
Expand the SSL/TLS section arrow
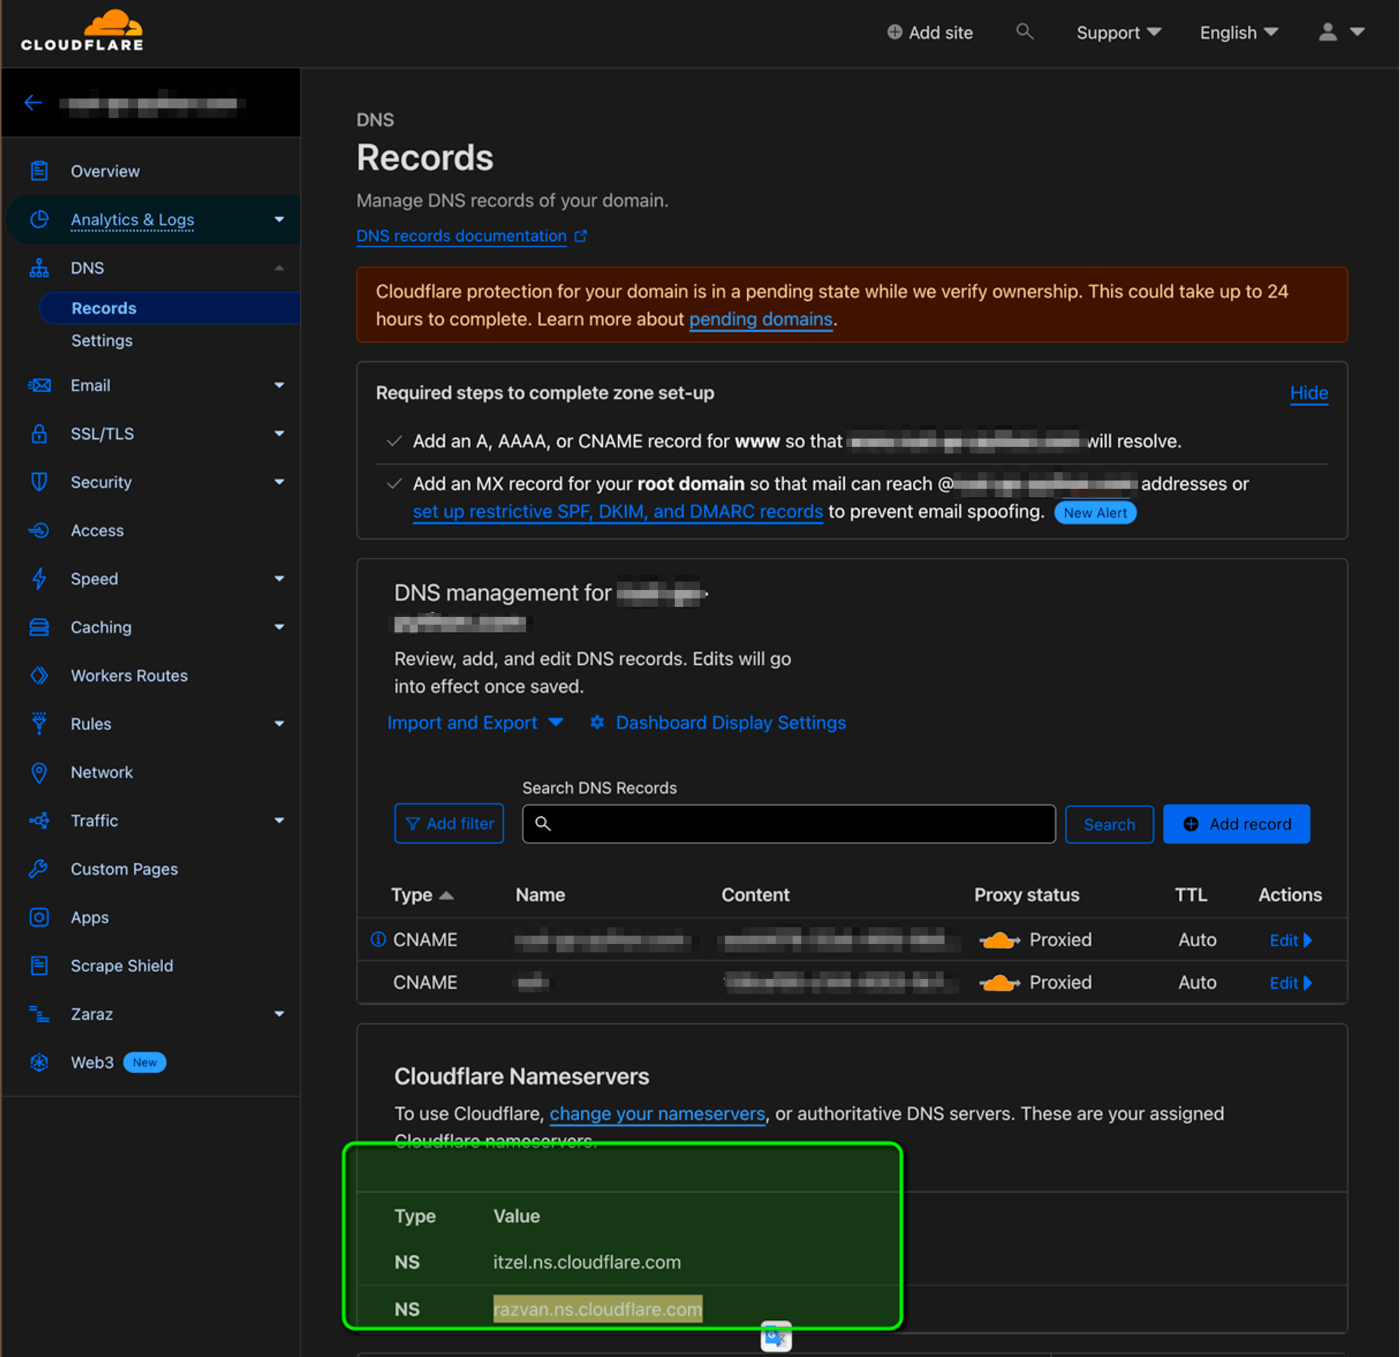pyautogui.click(x=279, y=433)
